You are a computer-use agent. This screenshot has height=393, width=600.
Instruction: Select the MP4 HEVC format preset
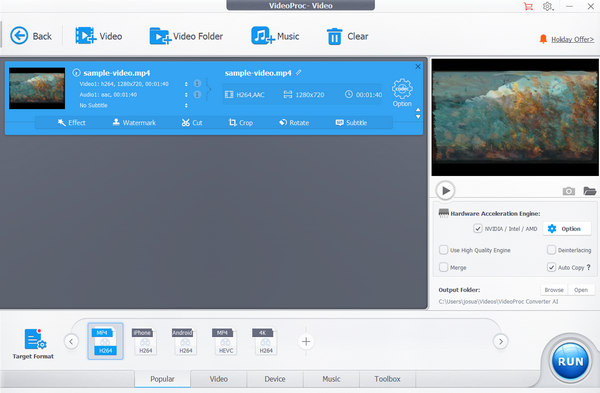pyautogui.click(x=225, y=341)
